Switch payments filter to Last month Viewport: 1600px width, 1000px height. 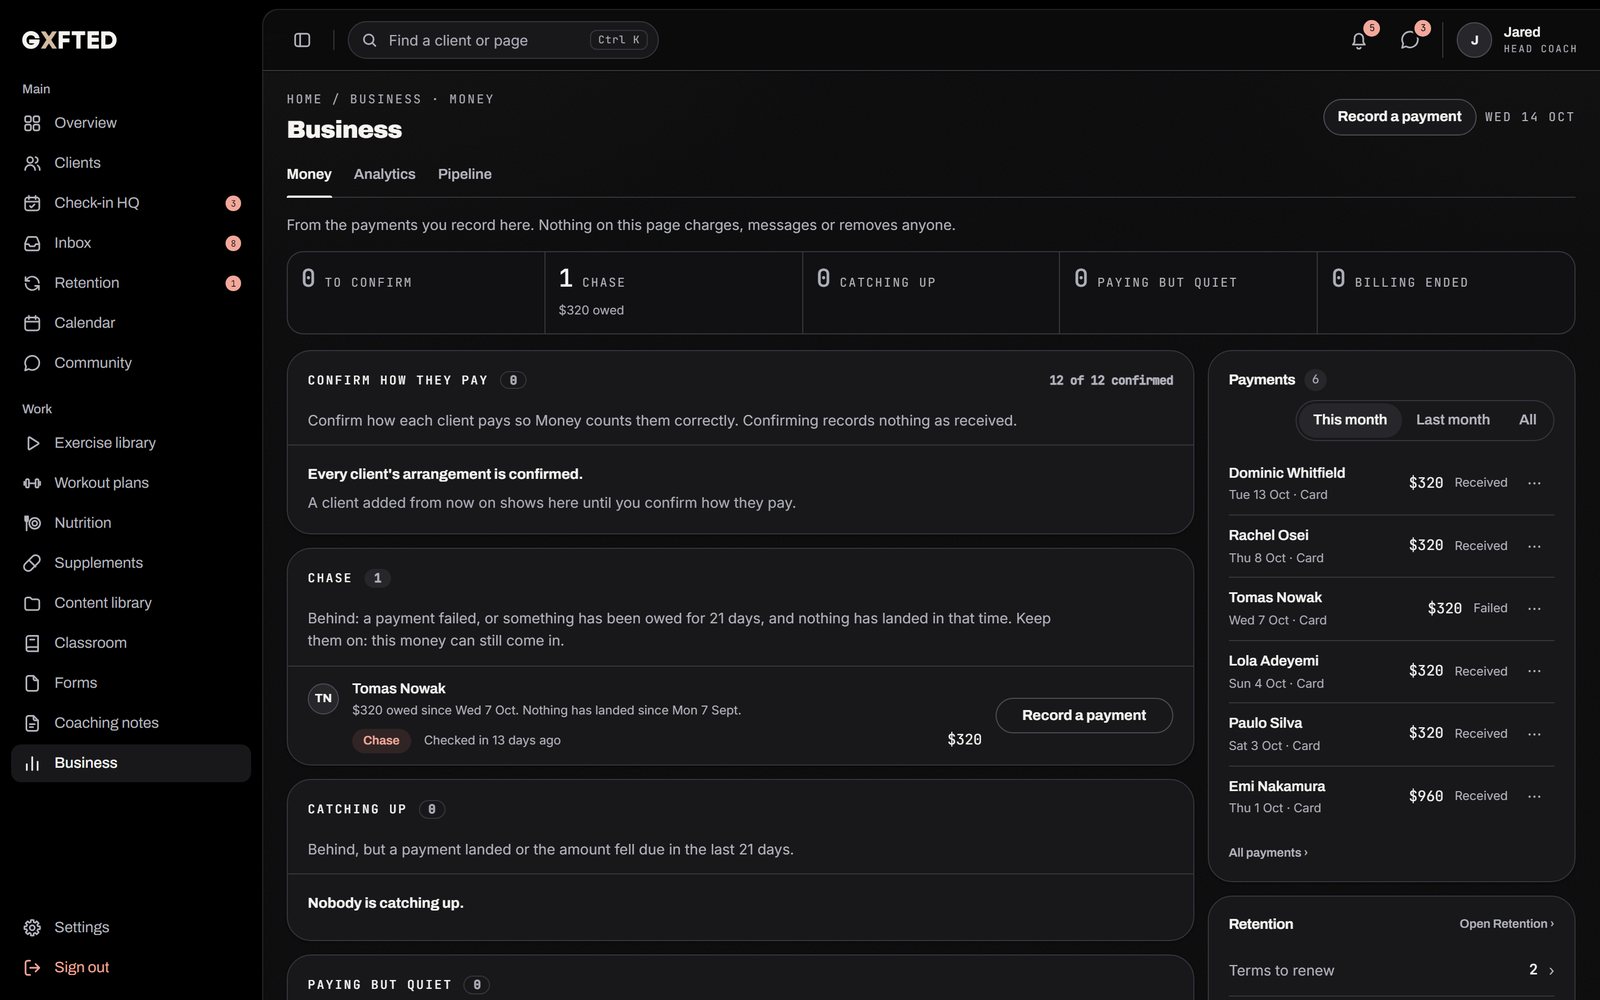[x=1452, y=420]
